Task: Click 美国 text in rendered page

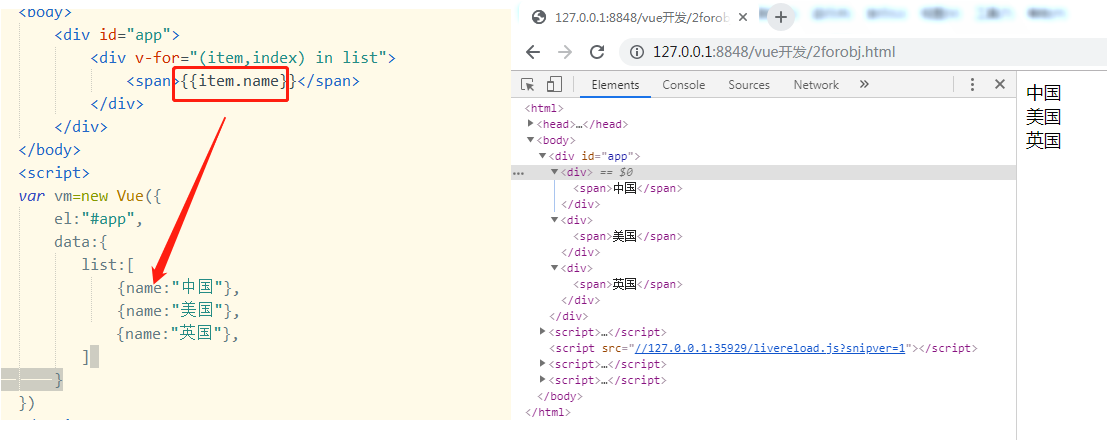Action: (1044, 117)
